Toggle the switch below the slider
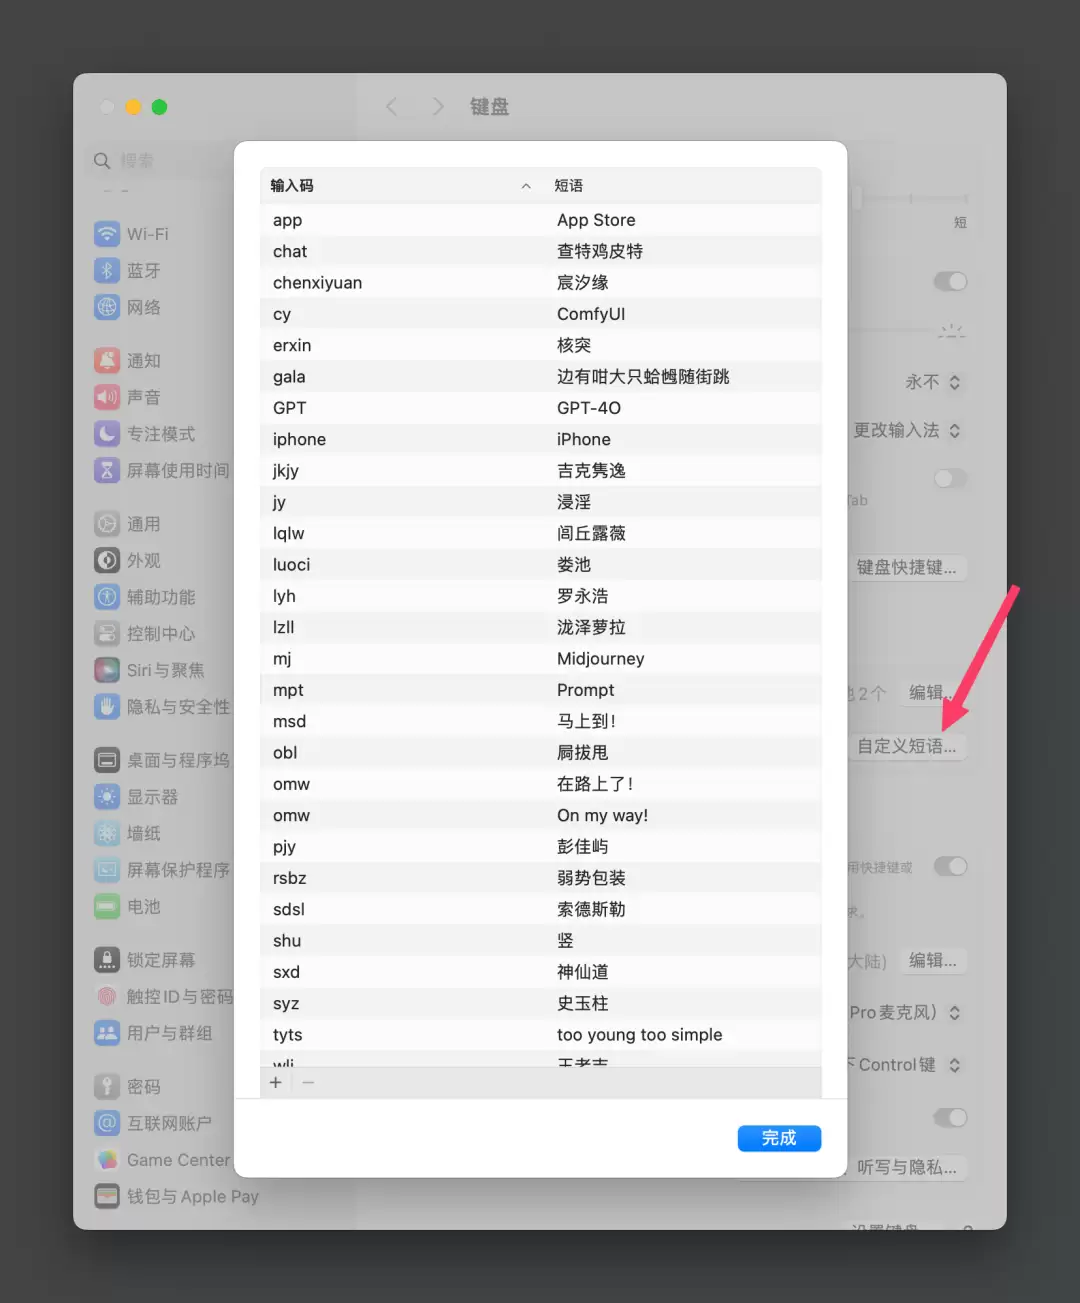1080x1303 pixels. [950, 281]
